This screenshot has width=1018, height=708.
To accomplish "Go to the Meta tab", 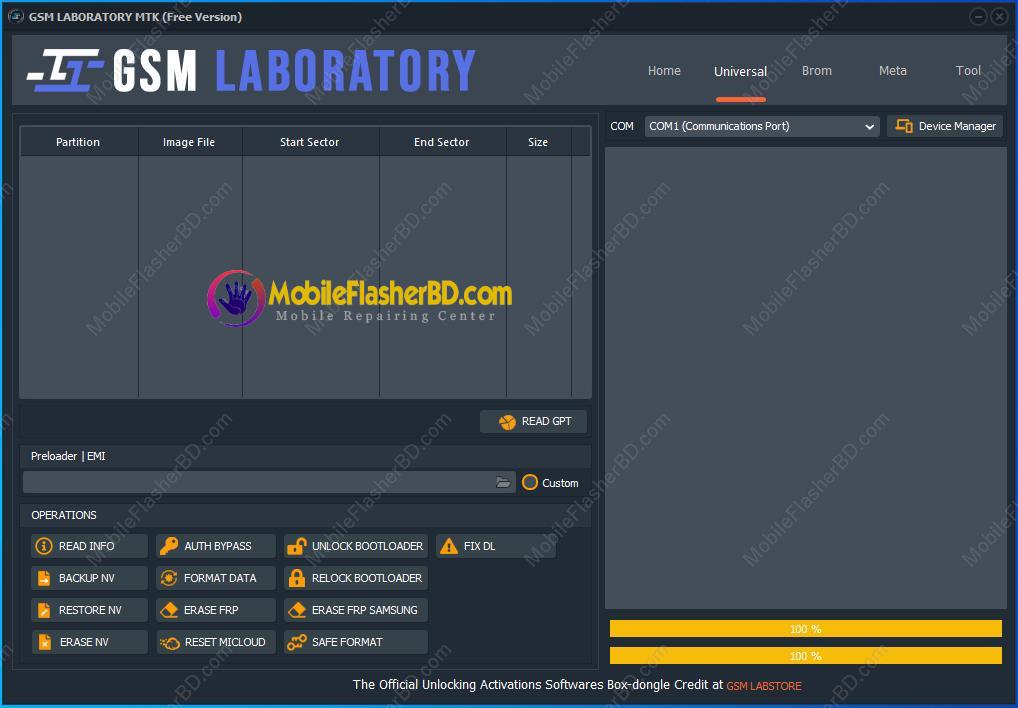I will [x=893, y=71].
